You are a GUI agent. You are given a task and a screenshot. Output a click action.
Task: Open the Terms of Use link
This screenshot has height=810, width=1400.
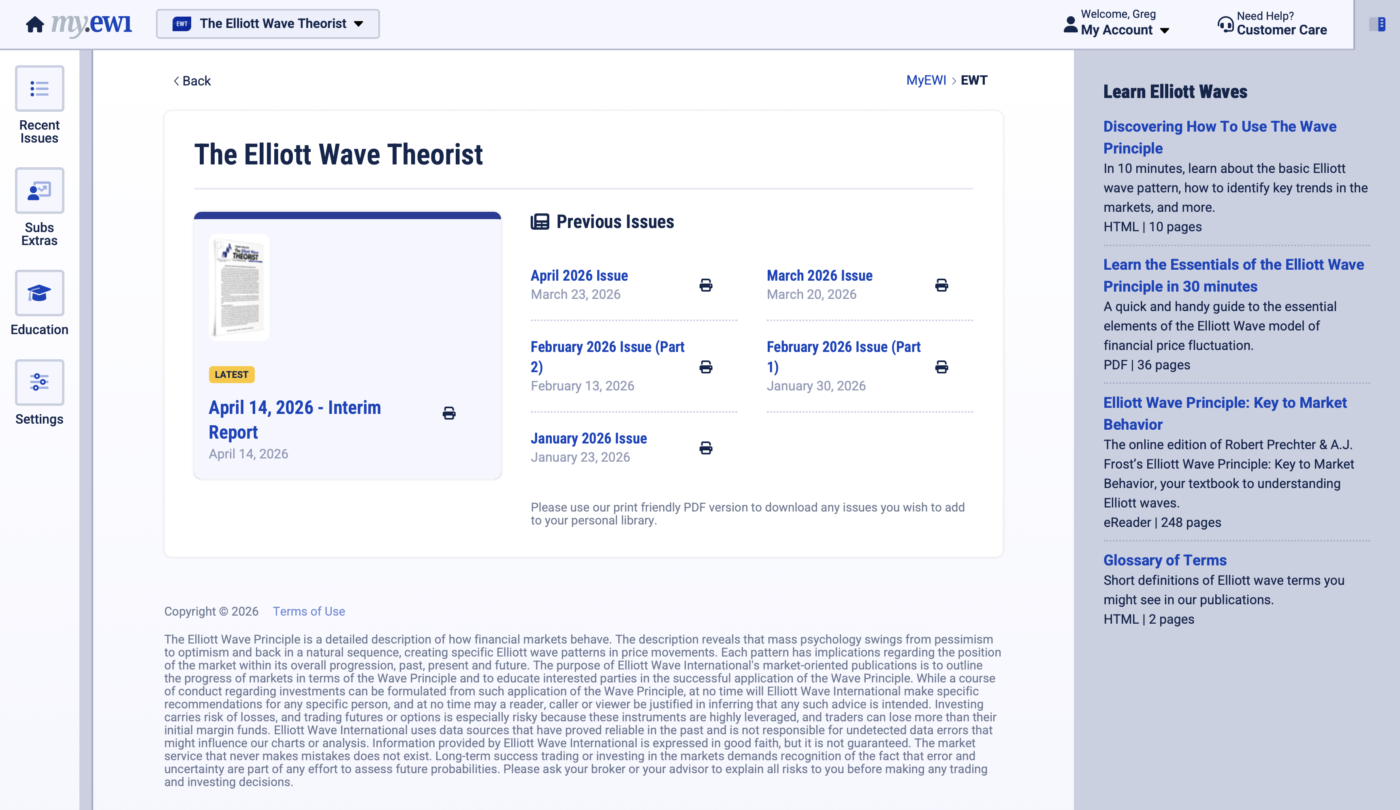pyautogui.click(x=309, y=612)
